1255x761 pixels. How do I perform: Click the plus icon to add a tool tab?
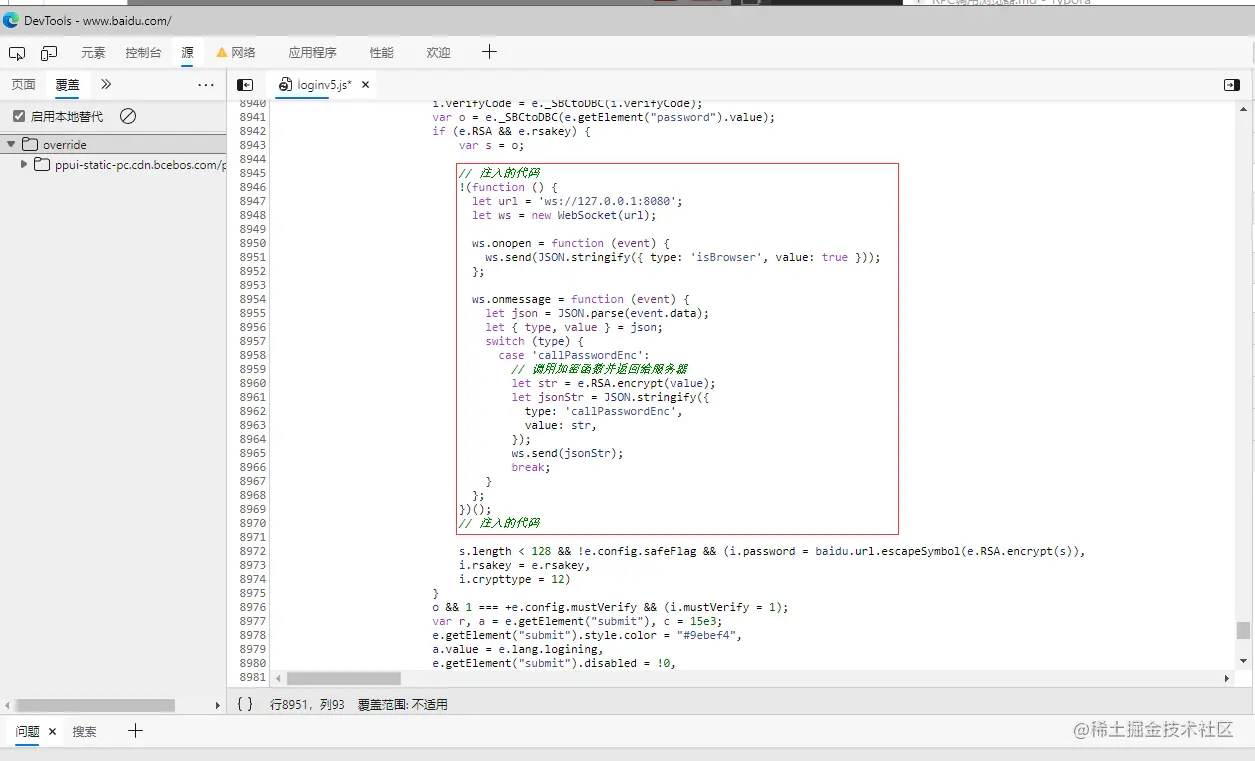click(x=489, y=52)
